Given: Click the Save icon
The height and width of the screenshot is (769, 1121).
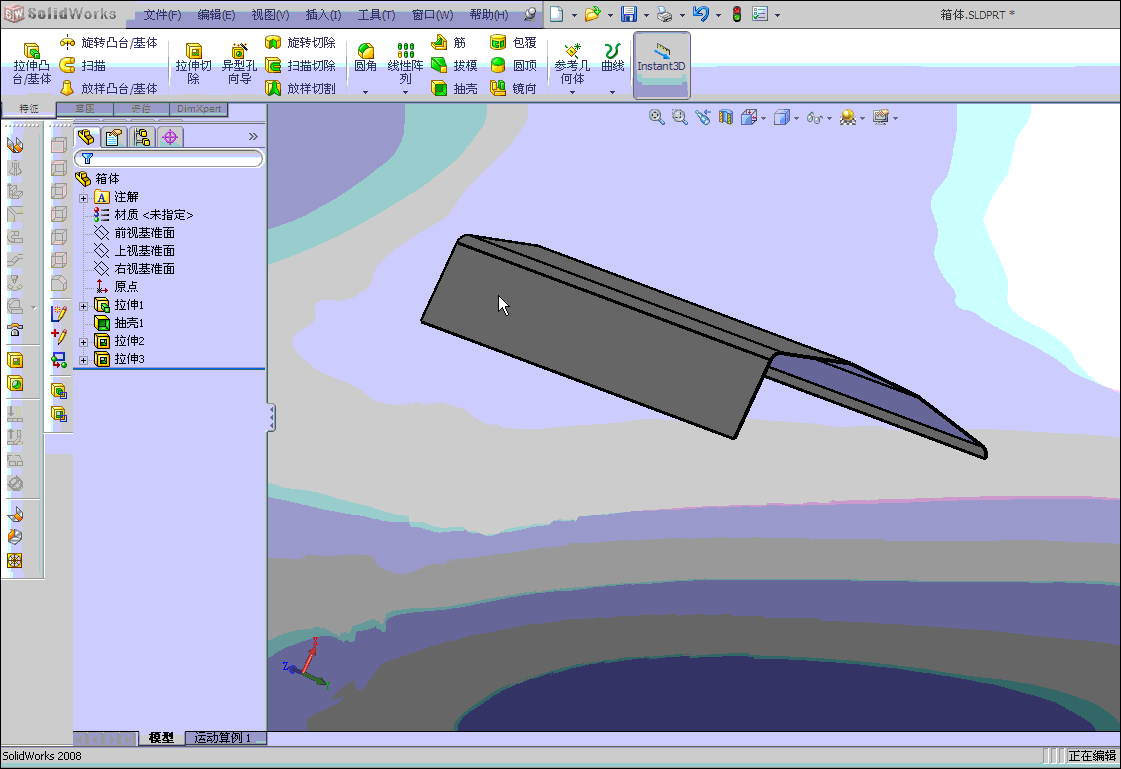Looking at the screenshot, I should pos(628,14).
